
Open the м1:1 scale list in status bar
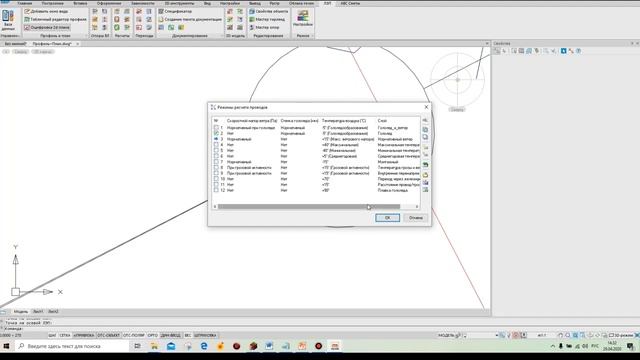point(542,335)
